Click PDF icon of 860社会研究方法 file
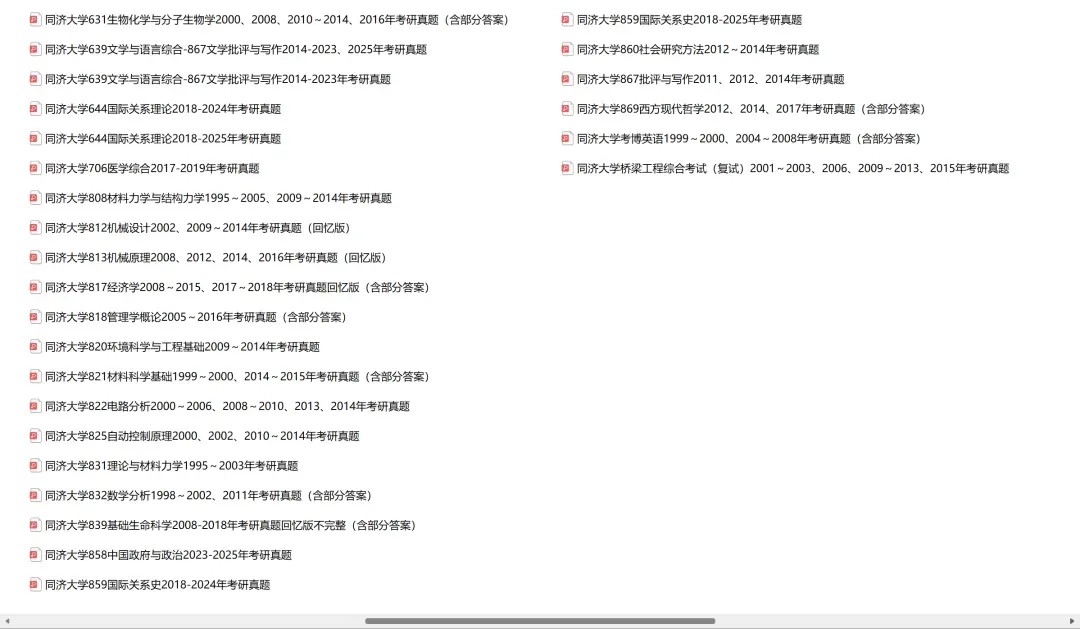This screenshot has height=629, width=1080. [x=567, y=50]
